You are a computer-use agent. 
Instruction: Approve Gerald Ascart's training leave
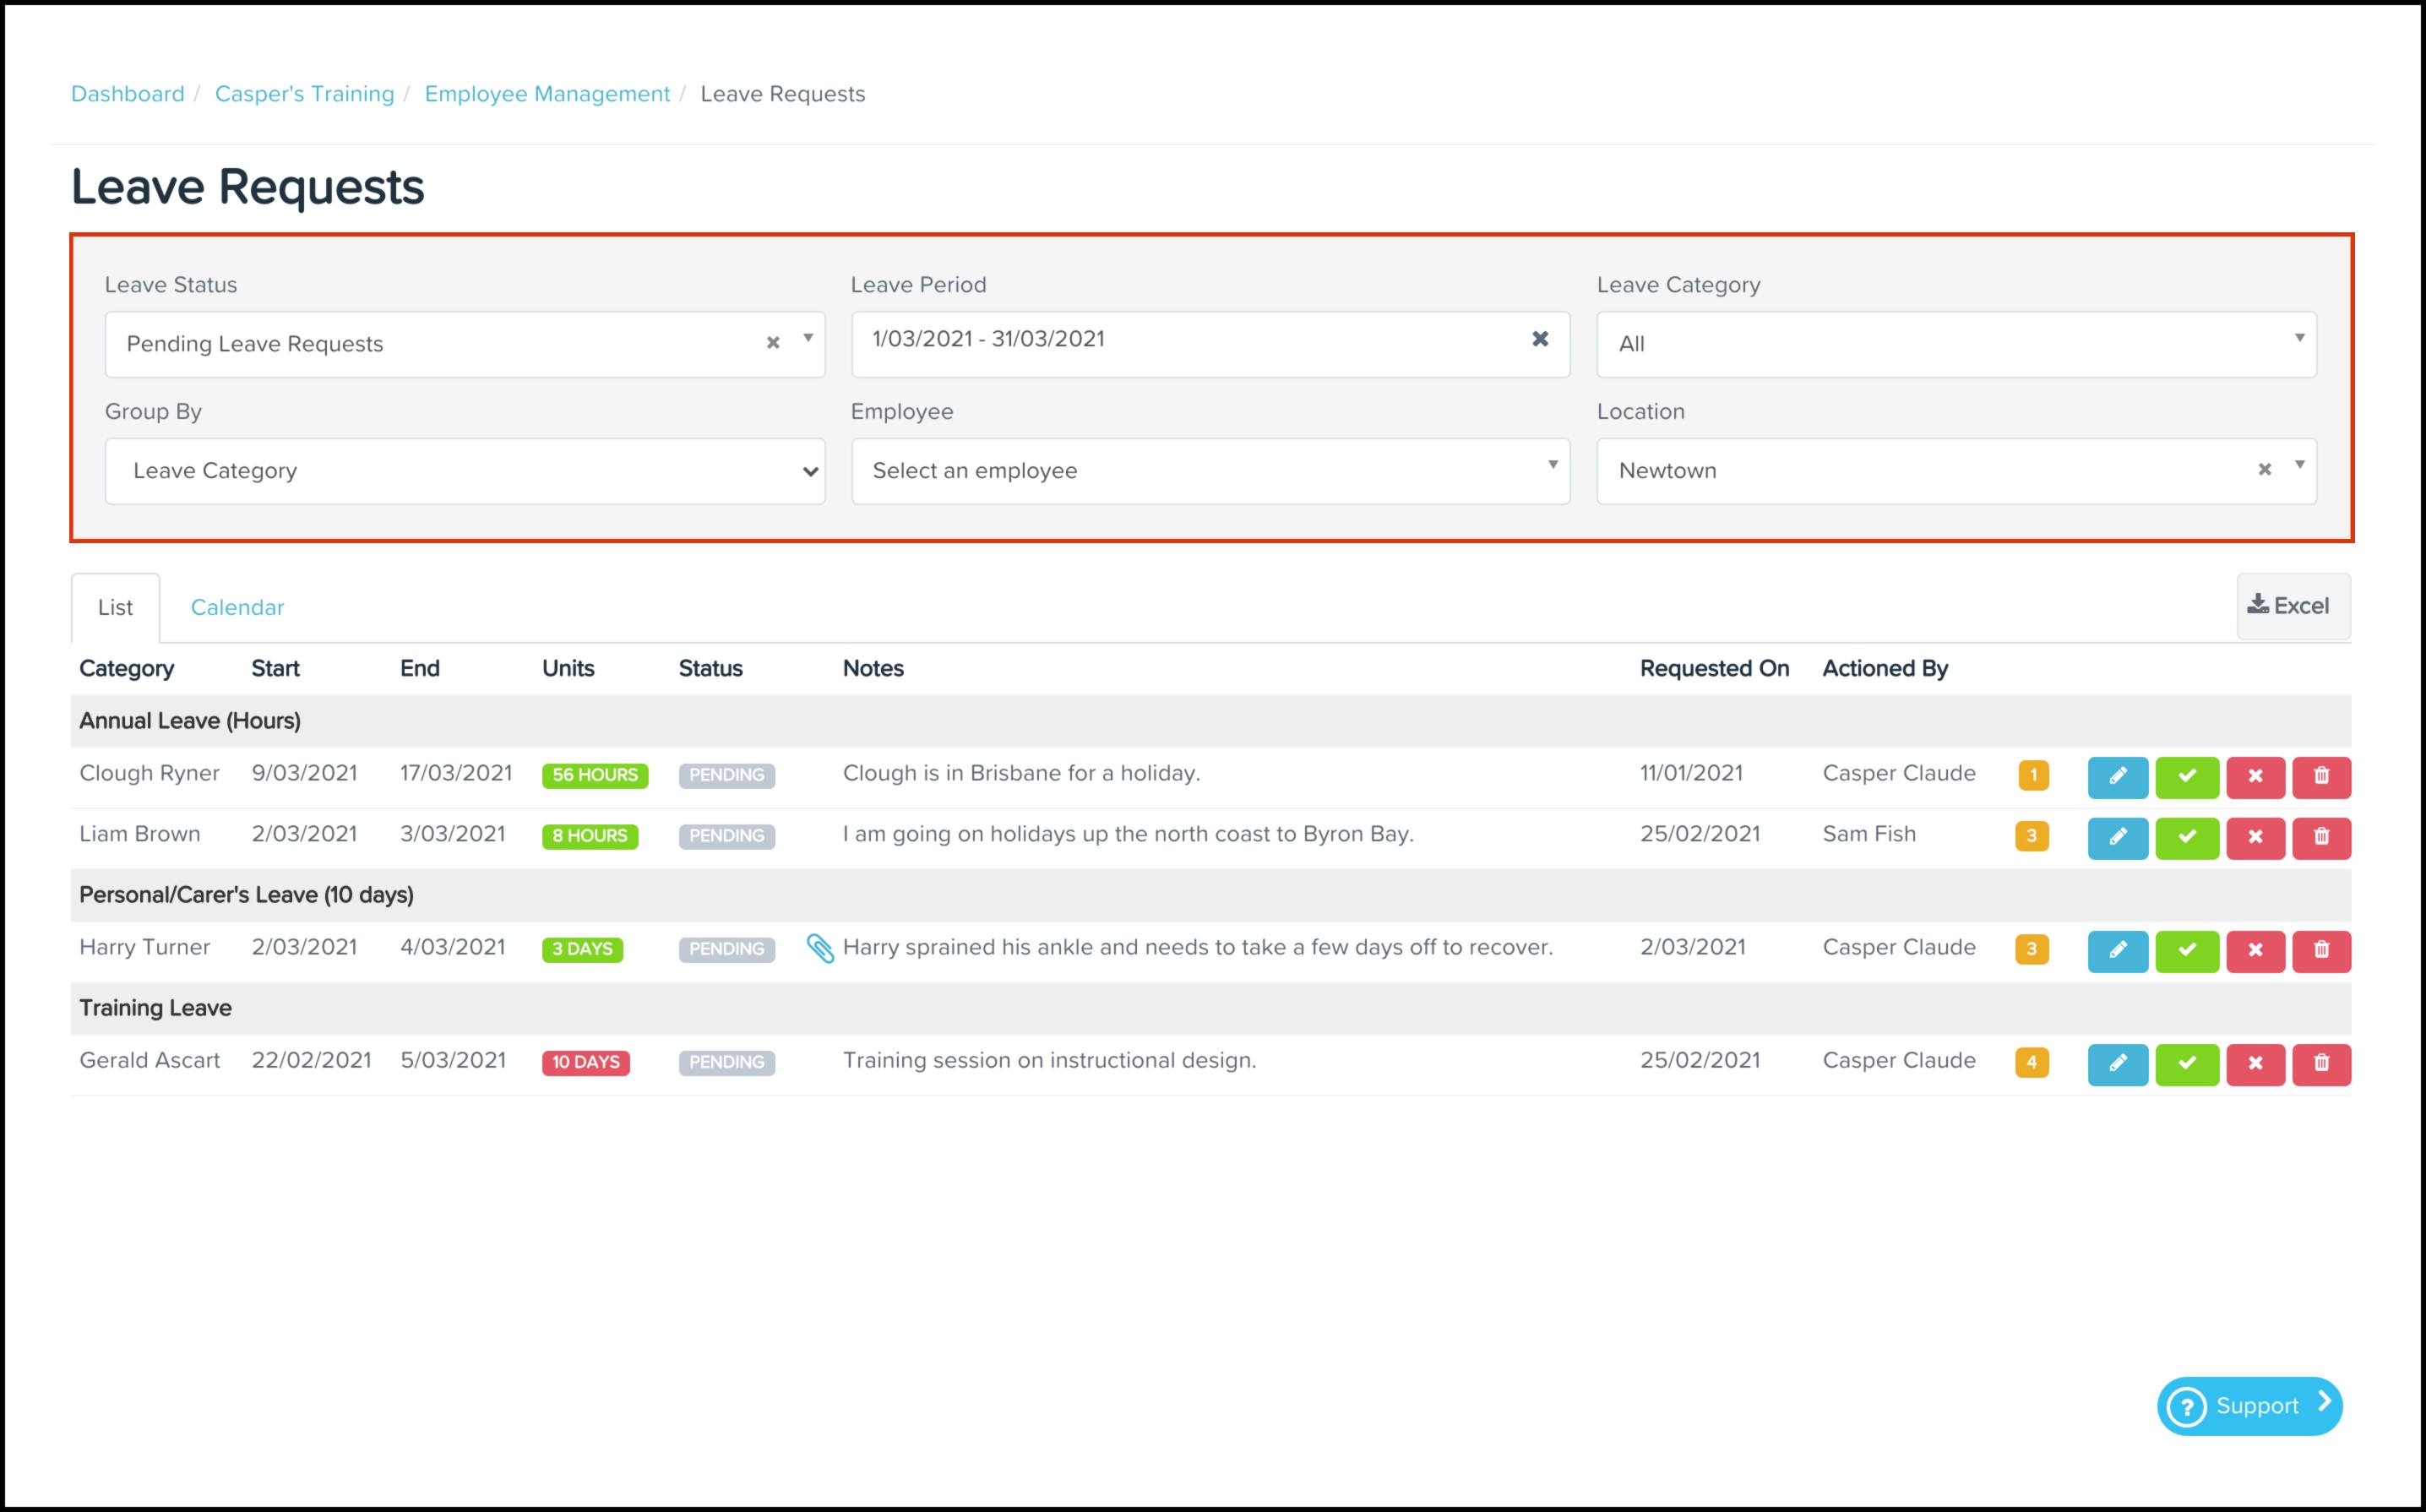point(2186,1063)
